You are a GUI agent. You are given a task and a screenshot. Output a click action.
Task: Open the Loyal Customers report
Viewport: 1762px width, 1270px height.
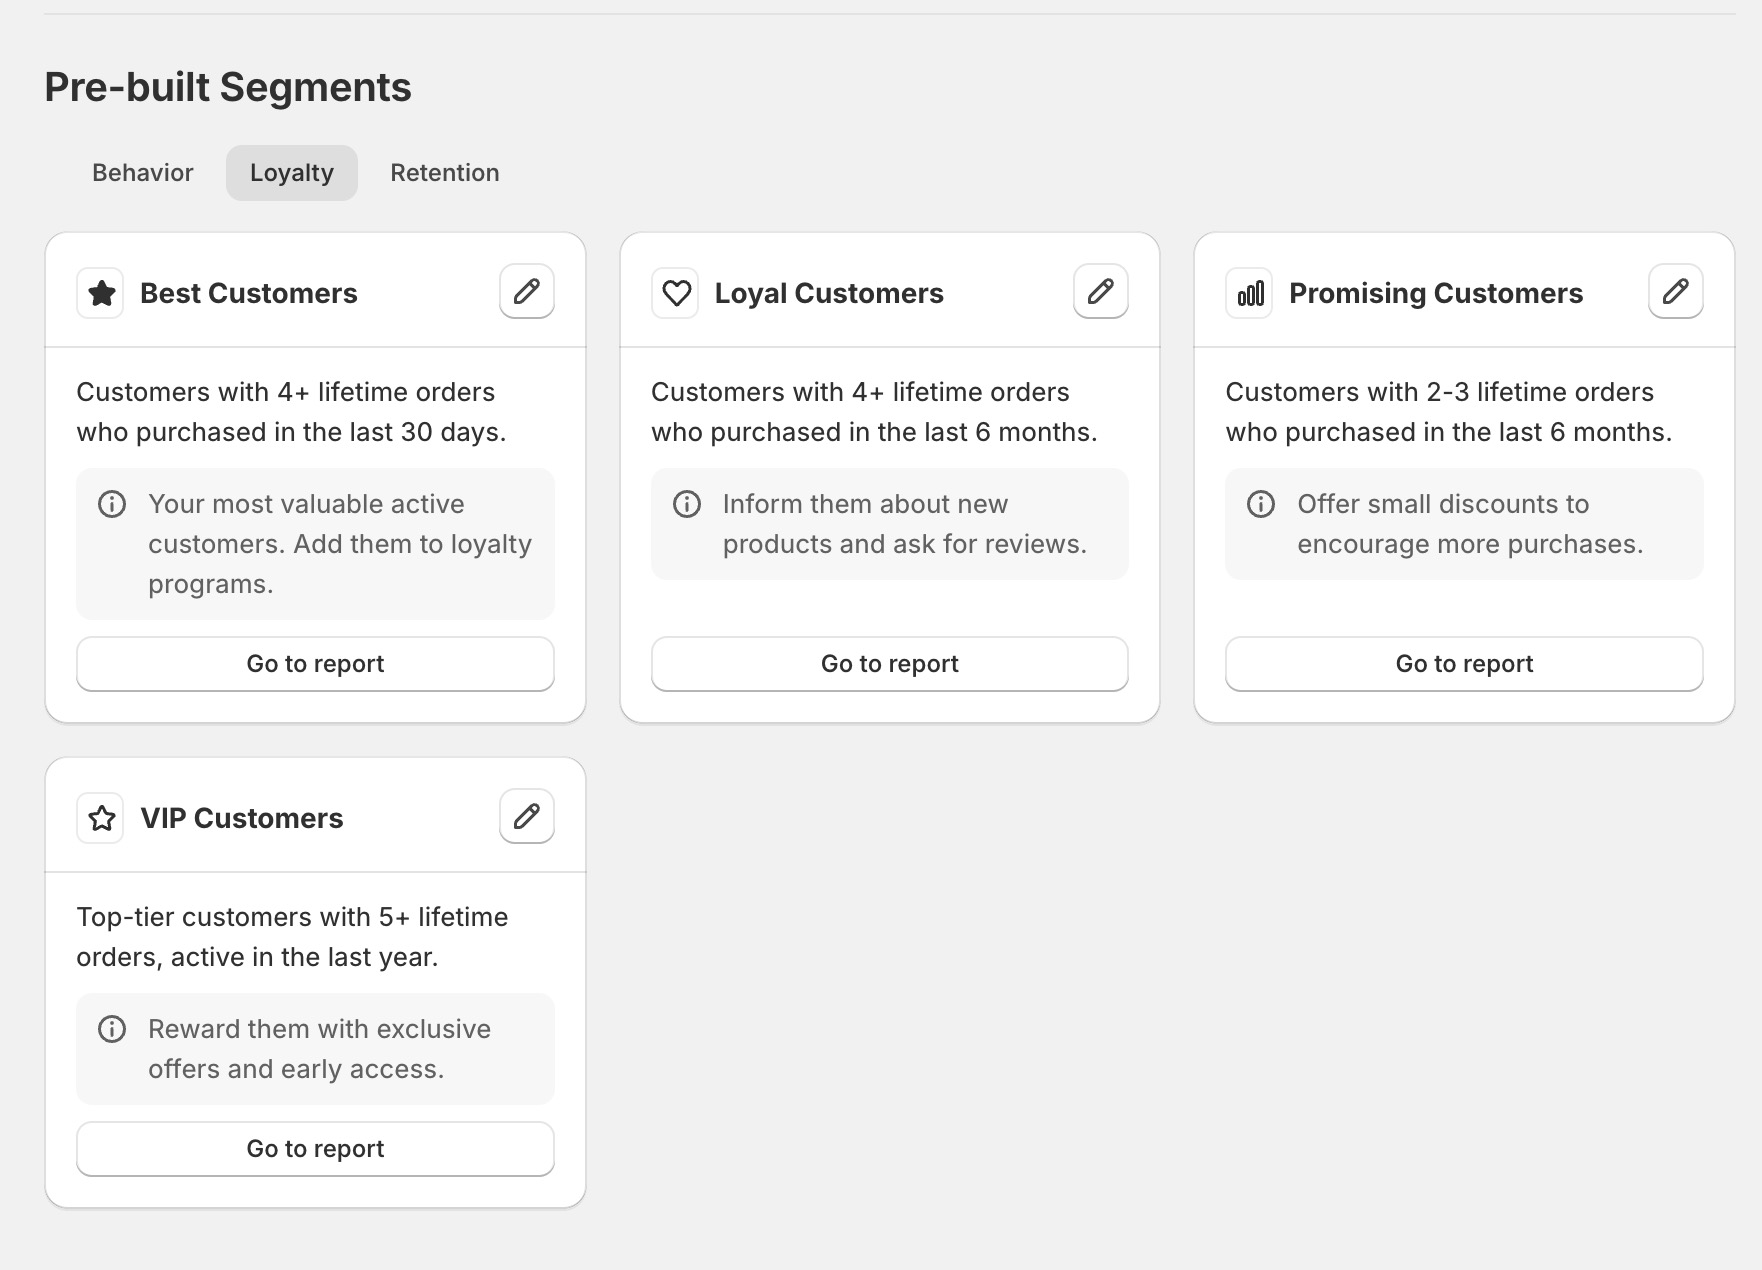pyautogui.click(x=889, y=663)
